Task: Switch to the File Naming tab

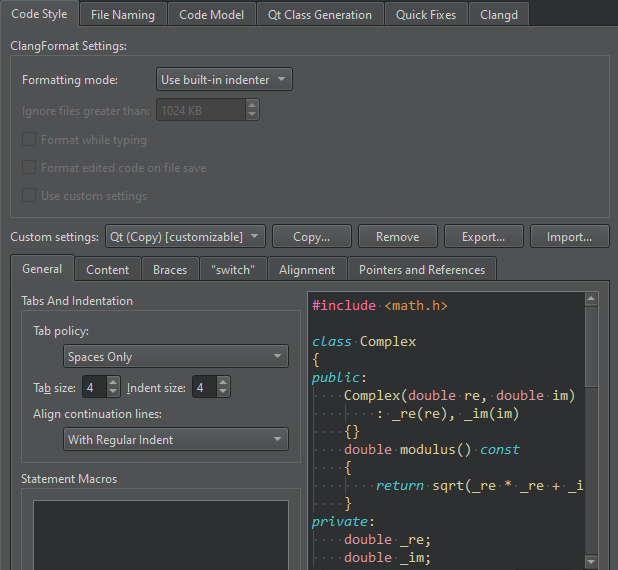Action: (x=122, y=15)
